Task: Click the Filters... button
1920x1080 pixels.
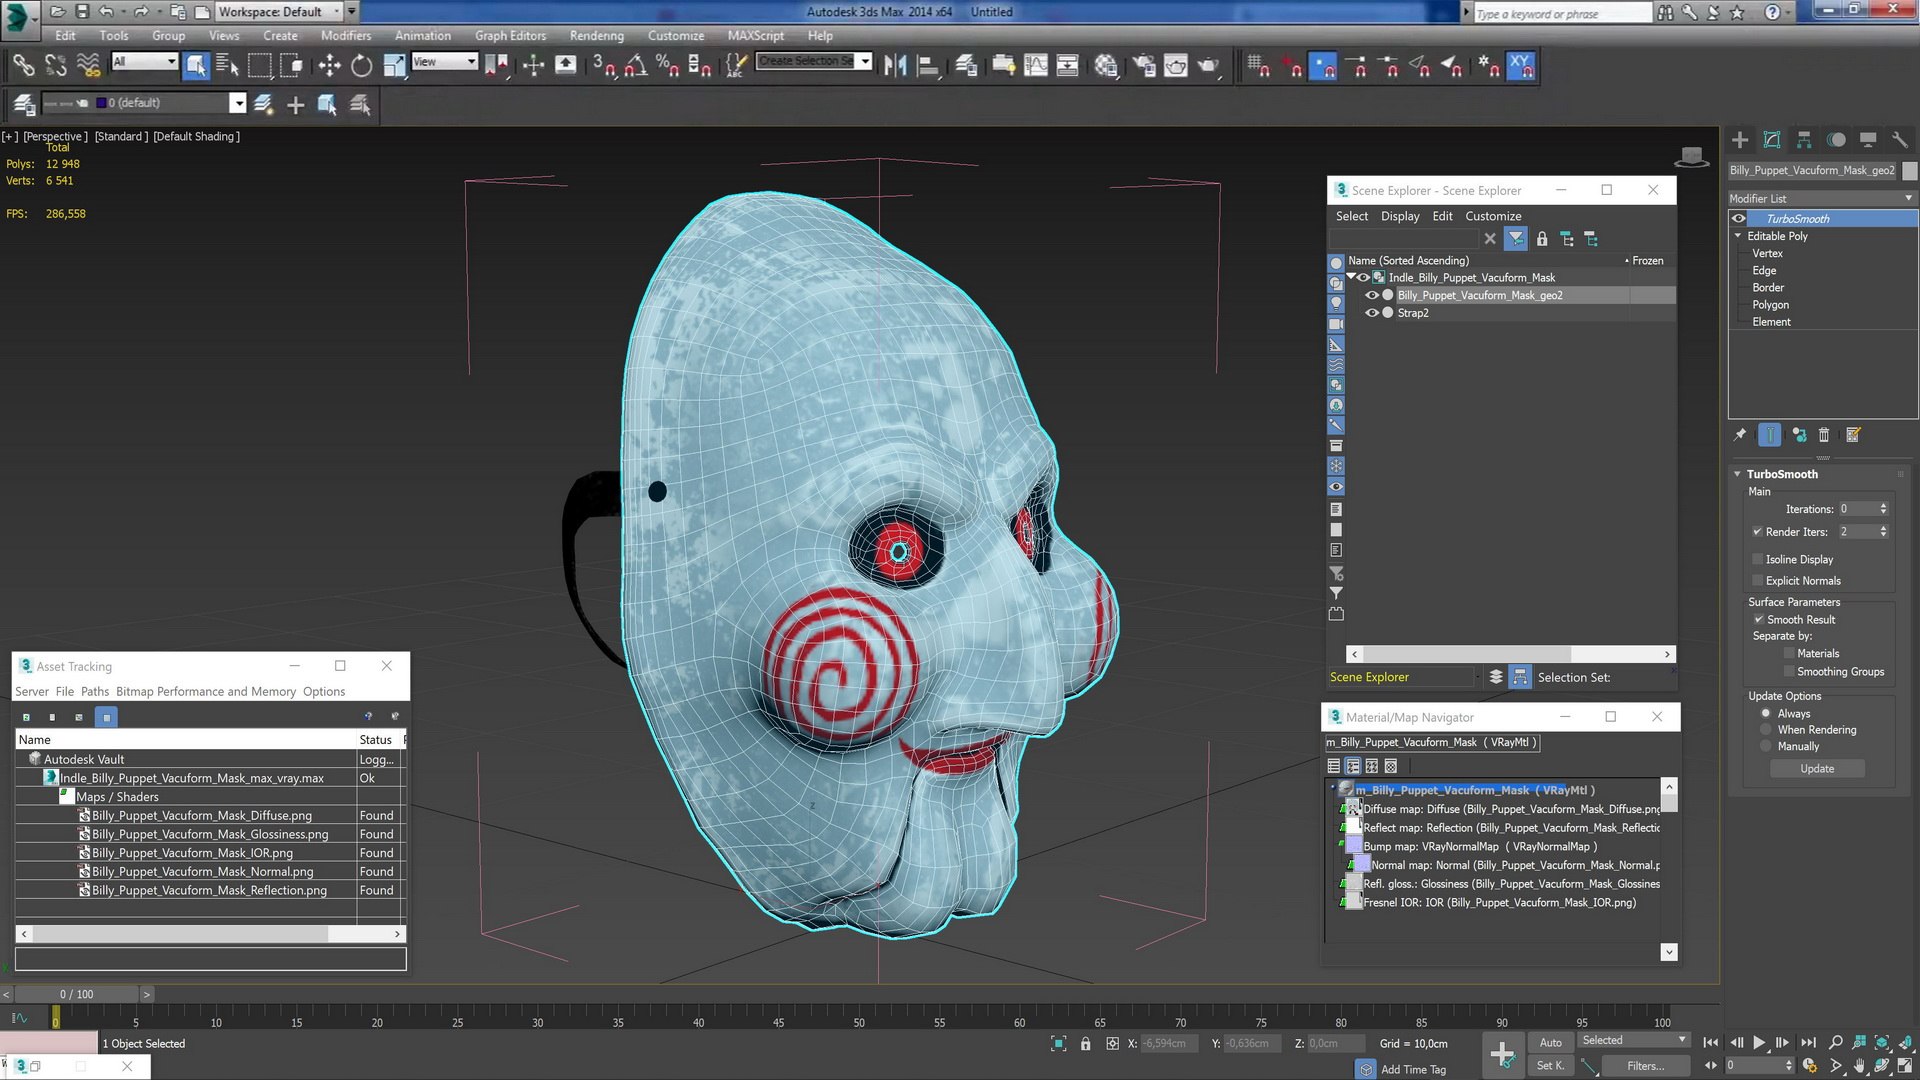Action: click(1645, 1066)
